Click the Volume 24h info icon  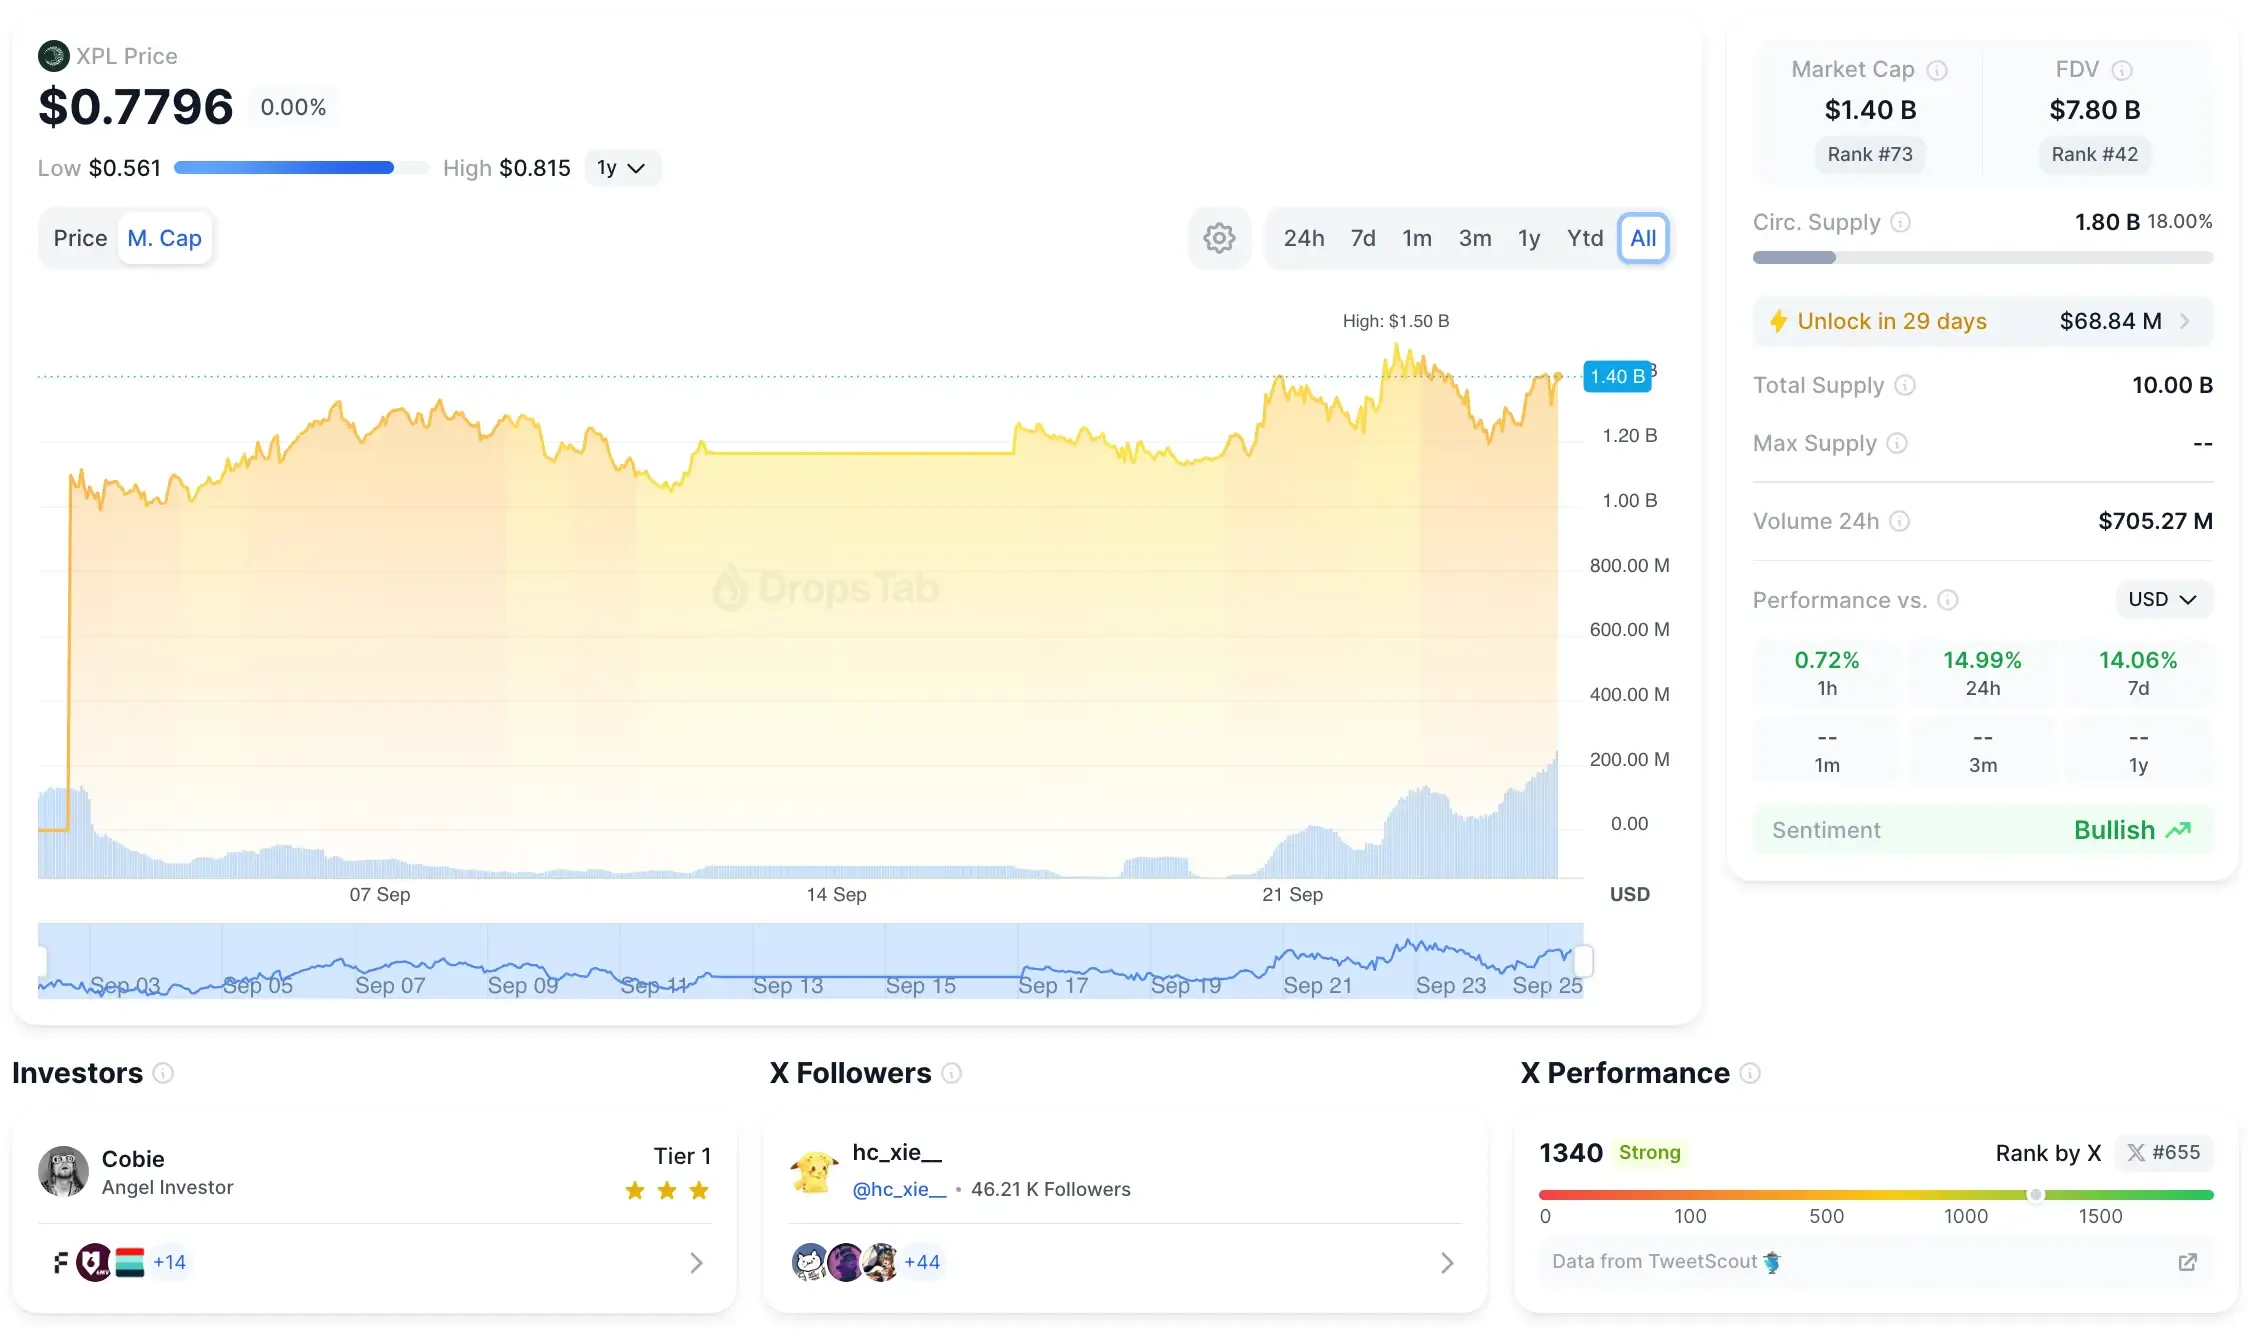(1899, 521)
